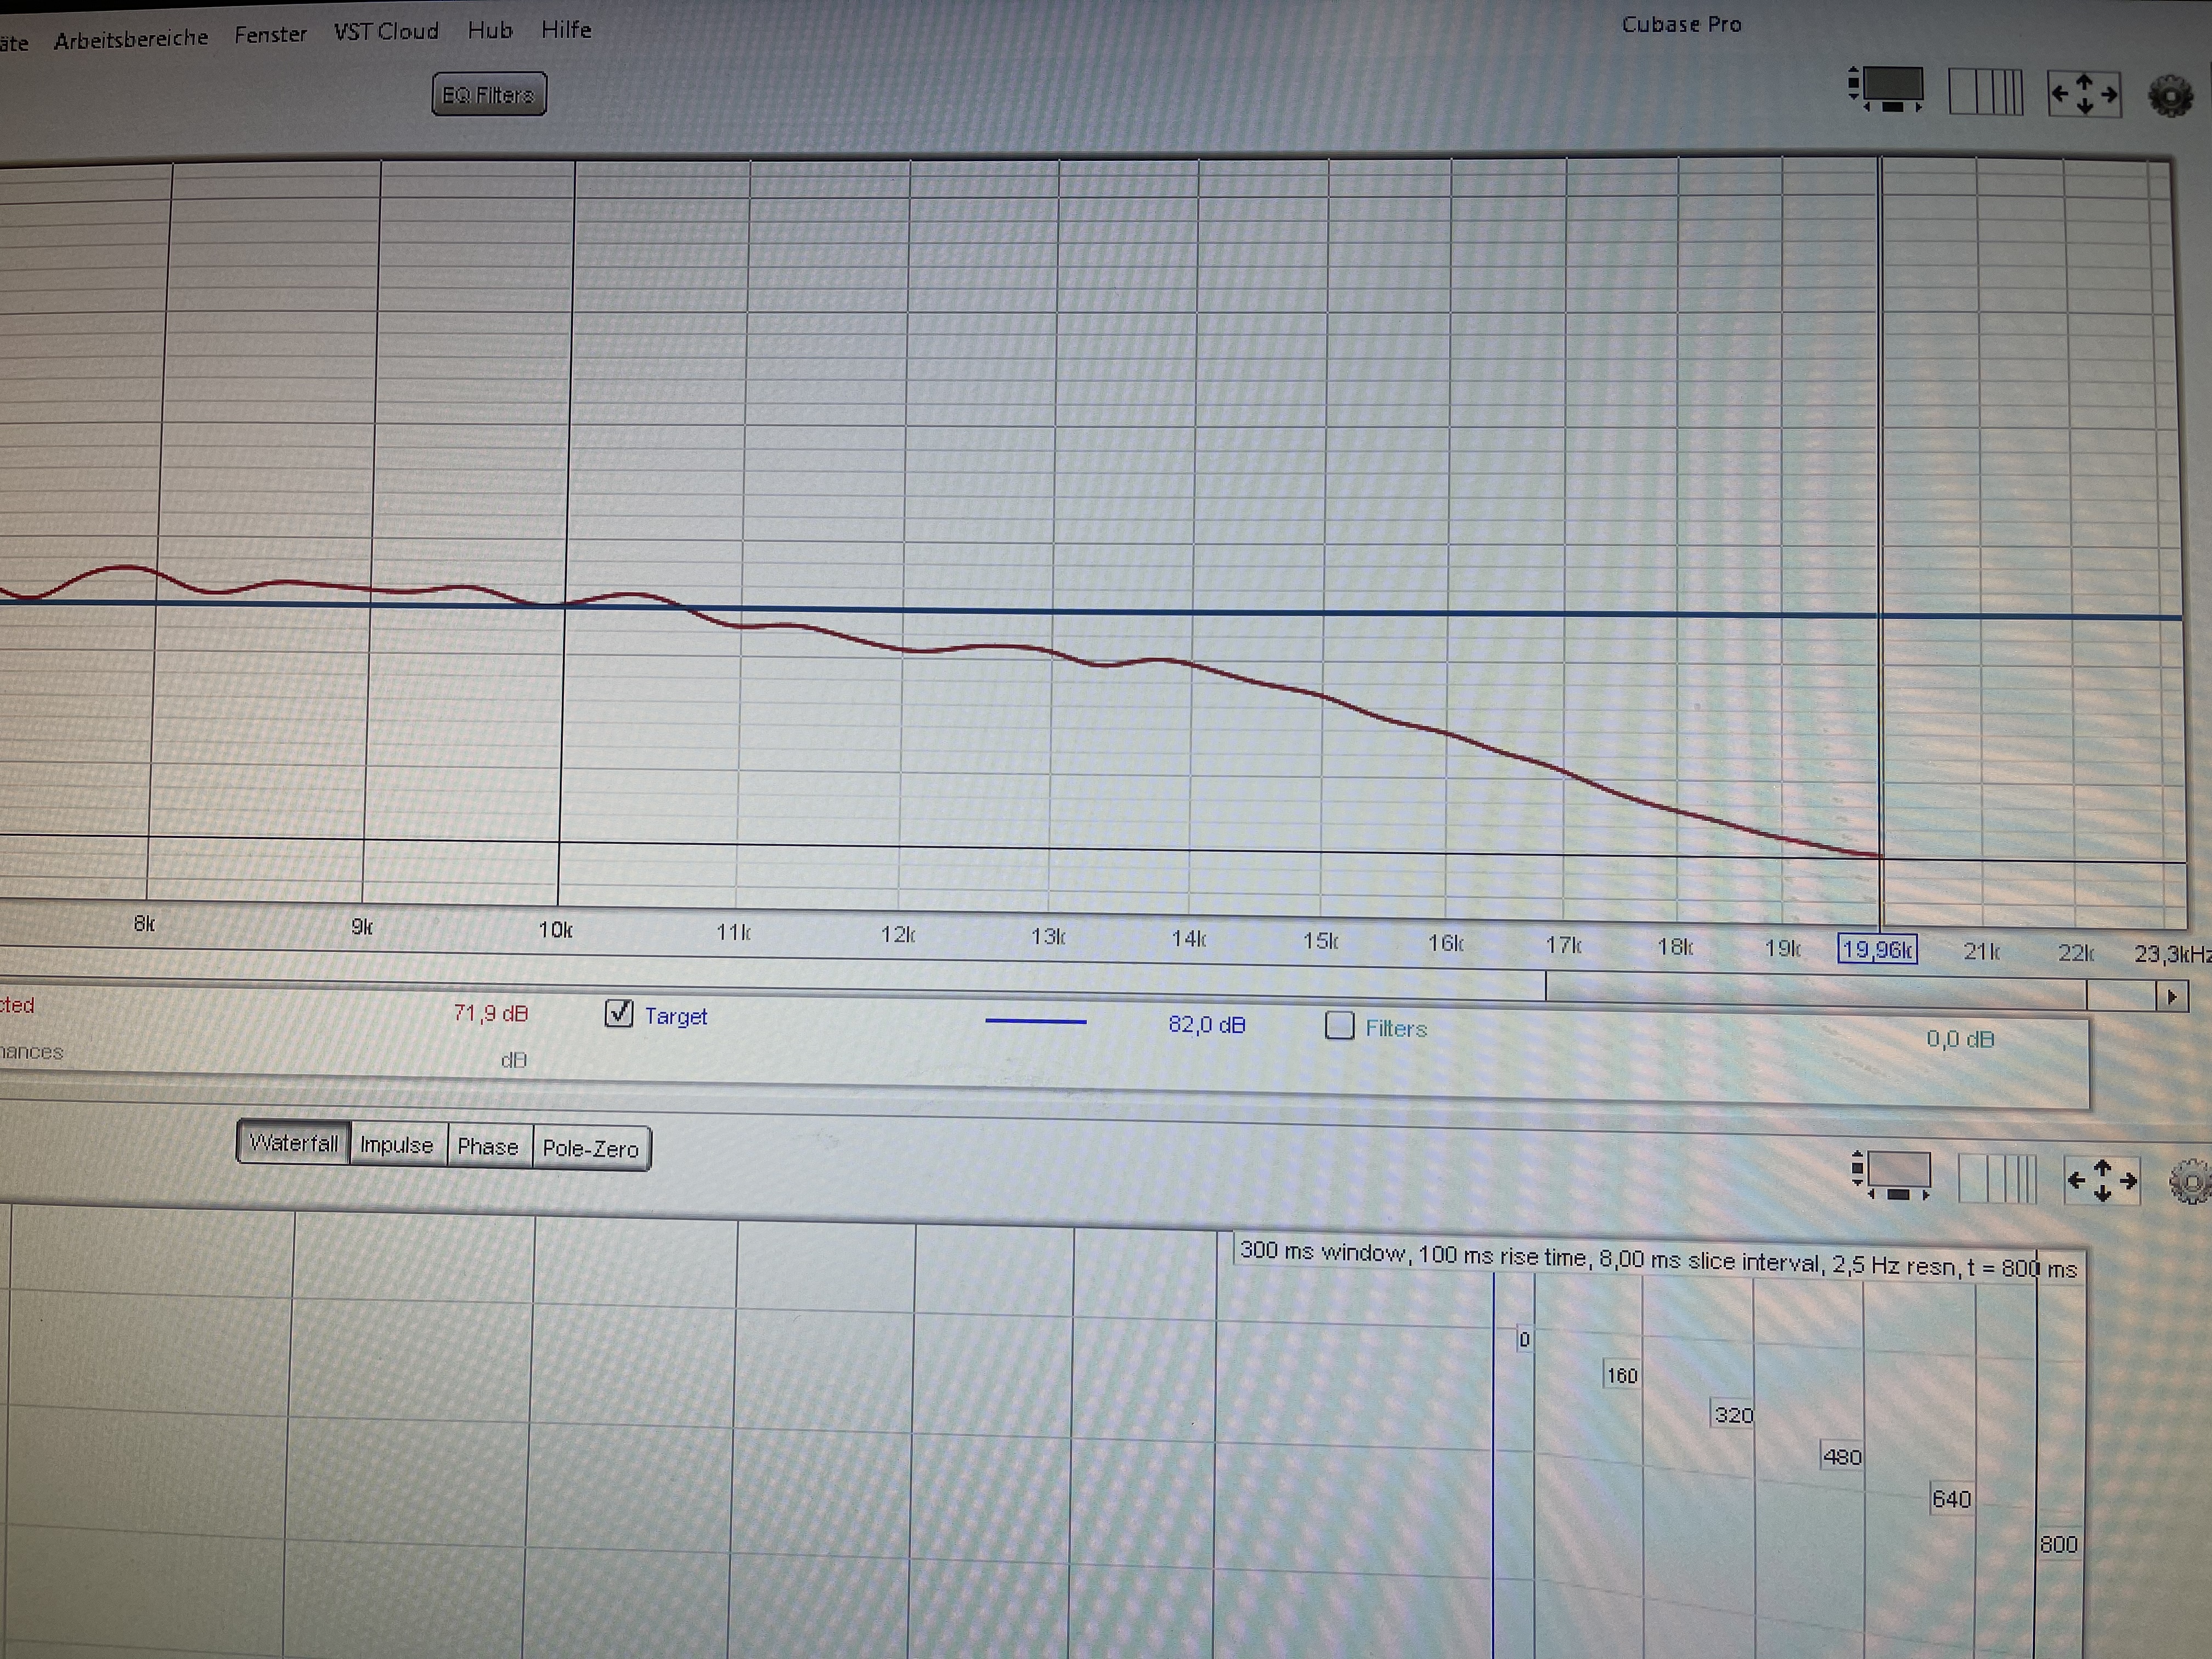
Task: Click the 12k frequency axis label
Action: tap(897, 934)
